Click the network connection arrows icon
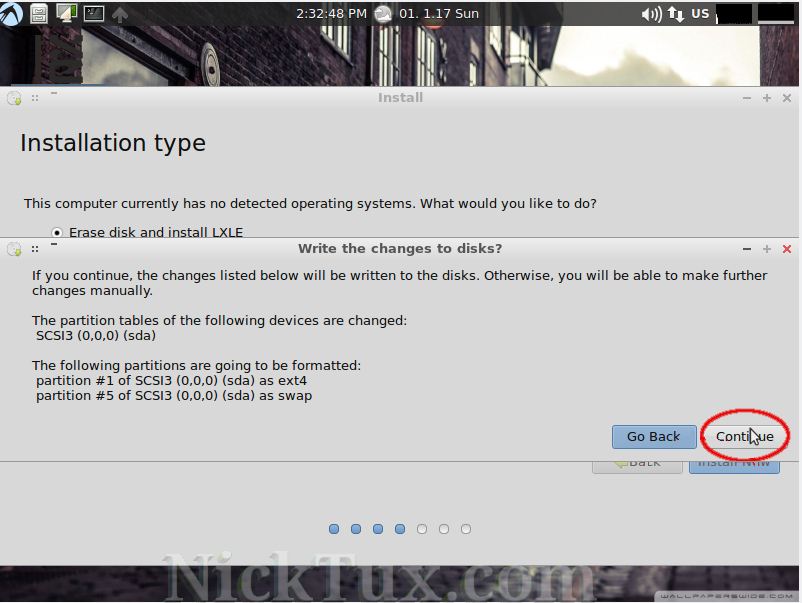Viewport: 802px width, 603px height. [x=677, y=13]
